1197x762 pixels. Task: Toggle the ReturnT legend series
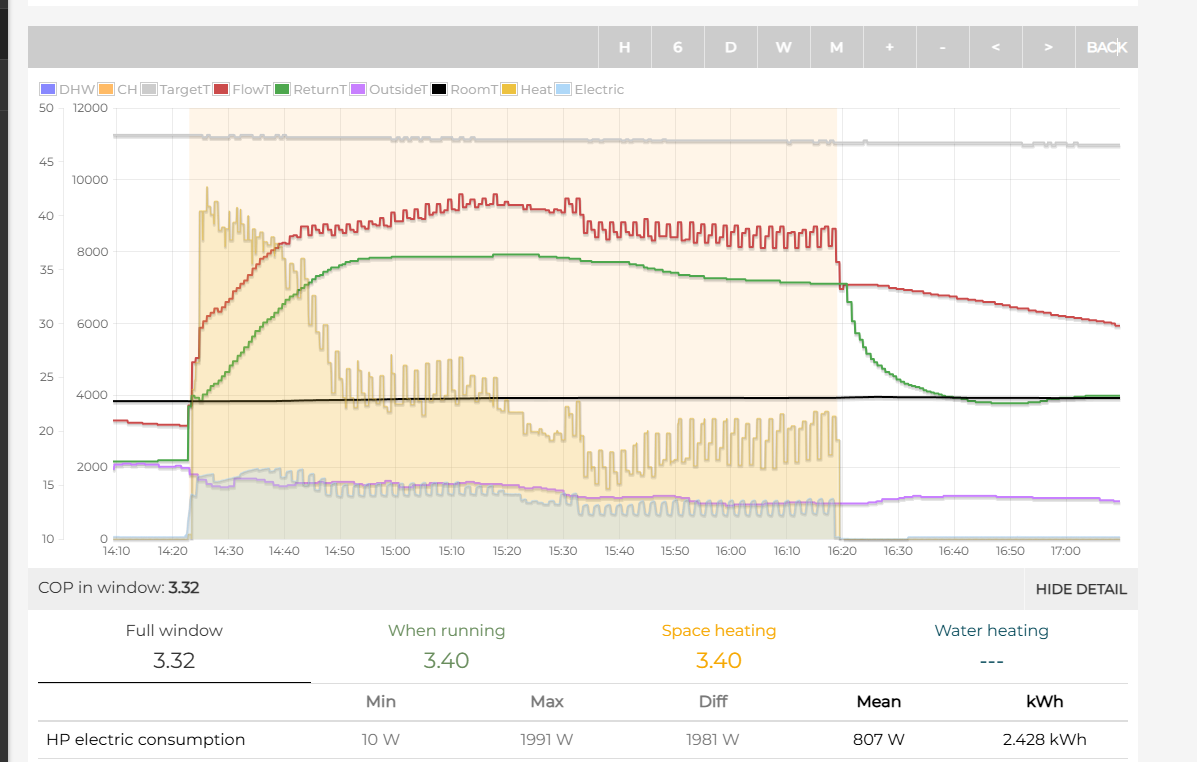[x=310, y=89]
